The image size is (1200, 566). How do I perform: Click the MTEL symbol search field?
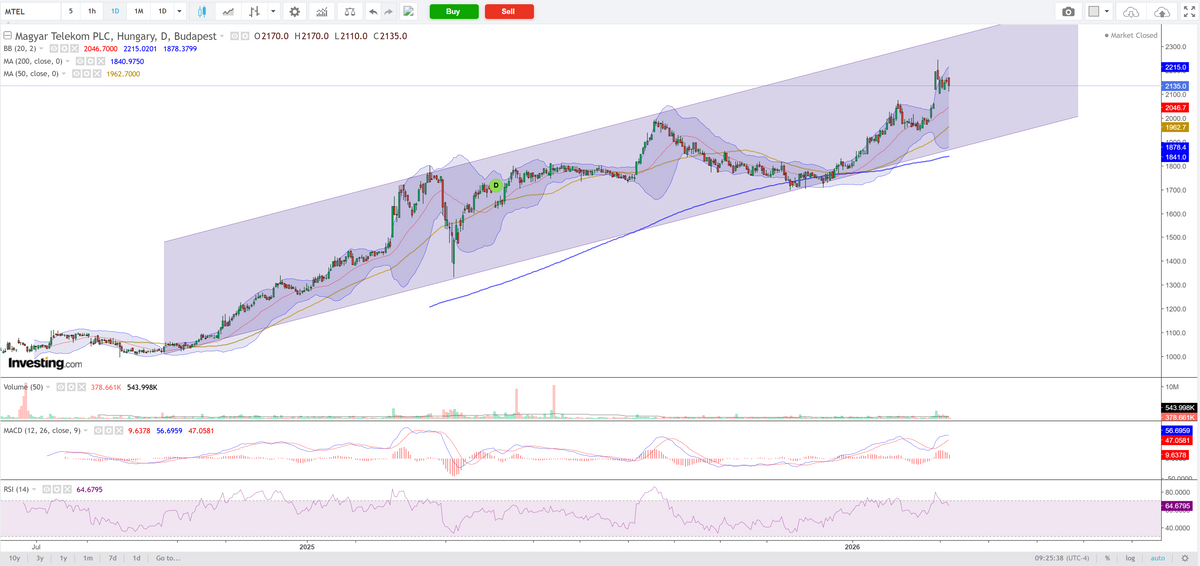(30, 12)
